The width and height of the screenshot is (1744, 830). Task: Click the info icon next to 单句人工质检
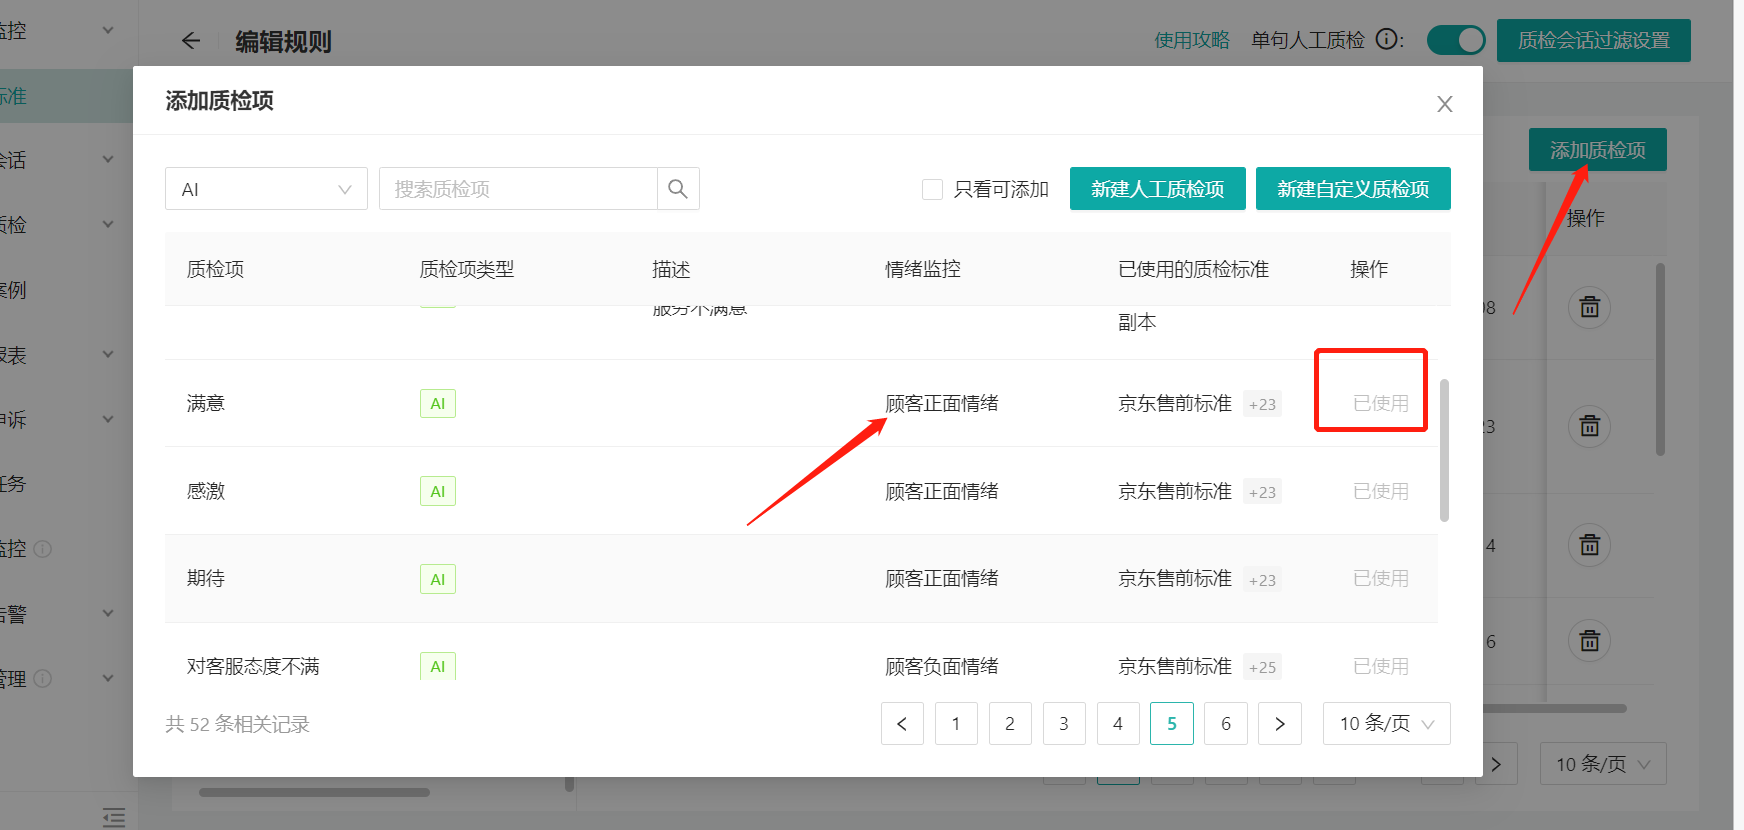tap(1386, 40)
